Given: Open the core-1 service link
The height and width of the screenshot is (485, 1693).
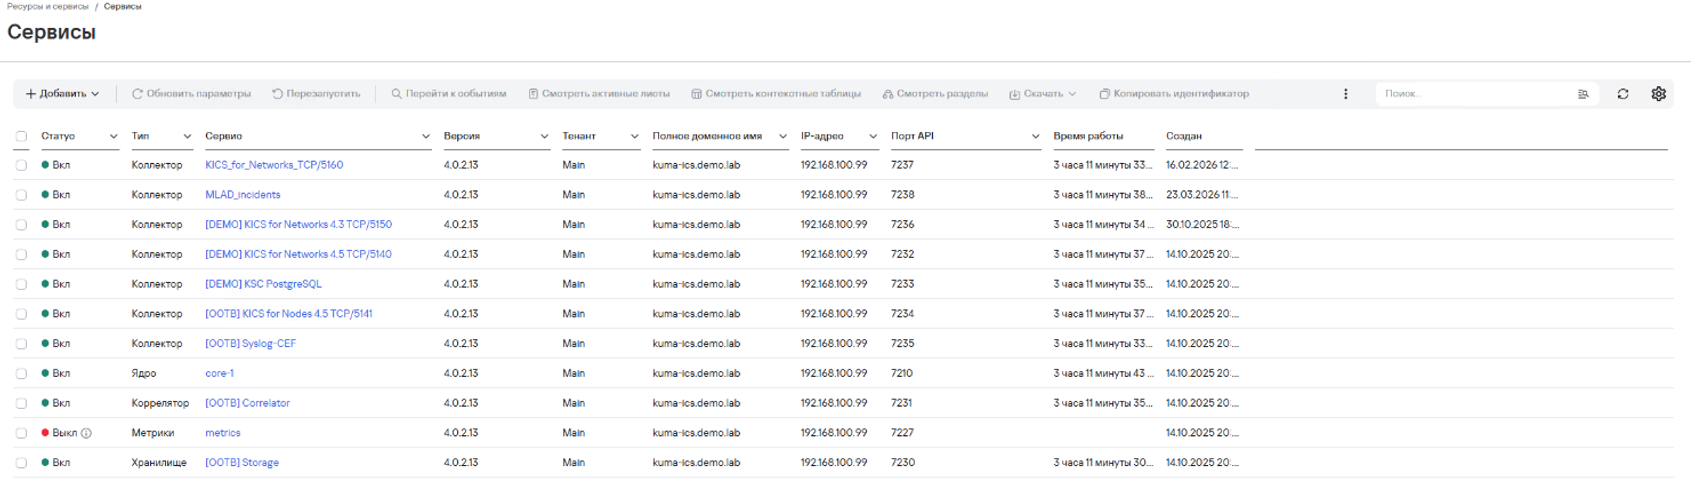Looking at the screenshot, I should pos(219,373).
